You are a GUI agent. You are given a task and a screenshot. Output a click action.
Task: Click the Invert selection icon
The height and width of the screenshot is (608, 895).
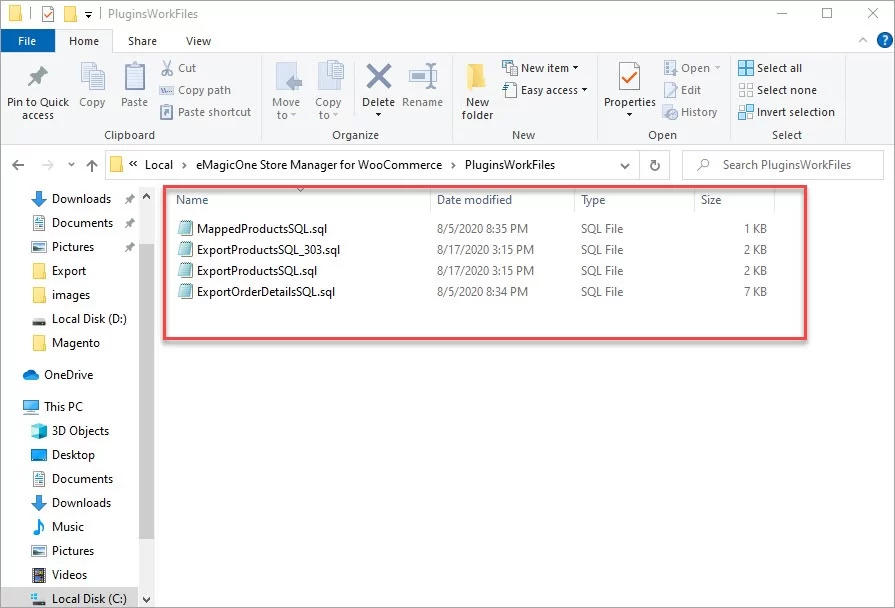tap(744, 112)
